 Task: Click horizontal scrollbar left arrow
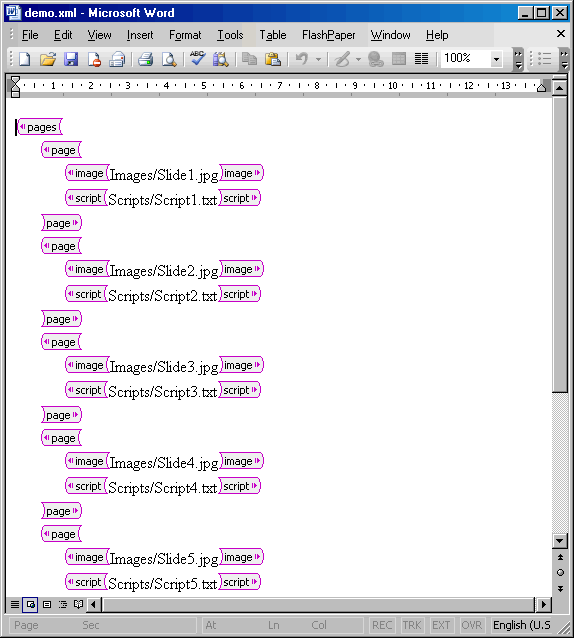(94, 605)
